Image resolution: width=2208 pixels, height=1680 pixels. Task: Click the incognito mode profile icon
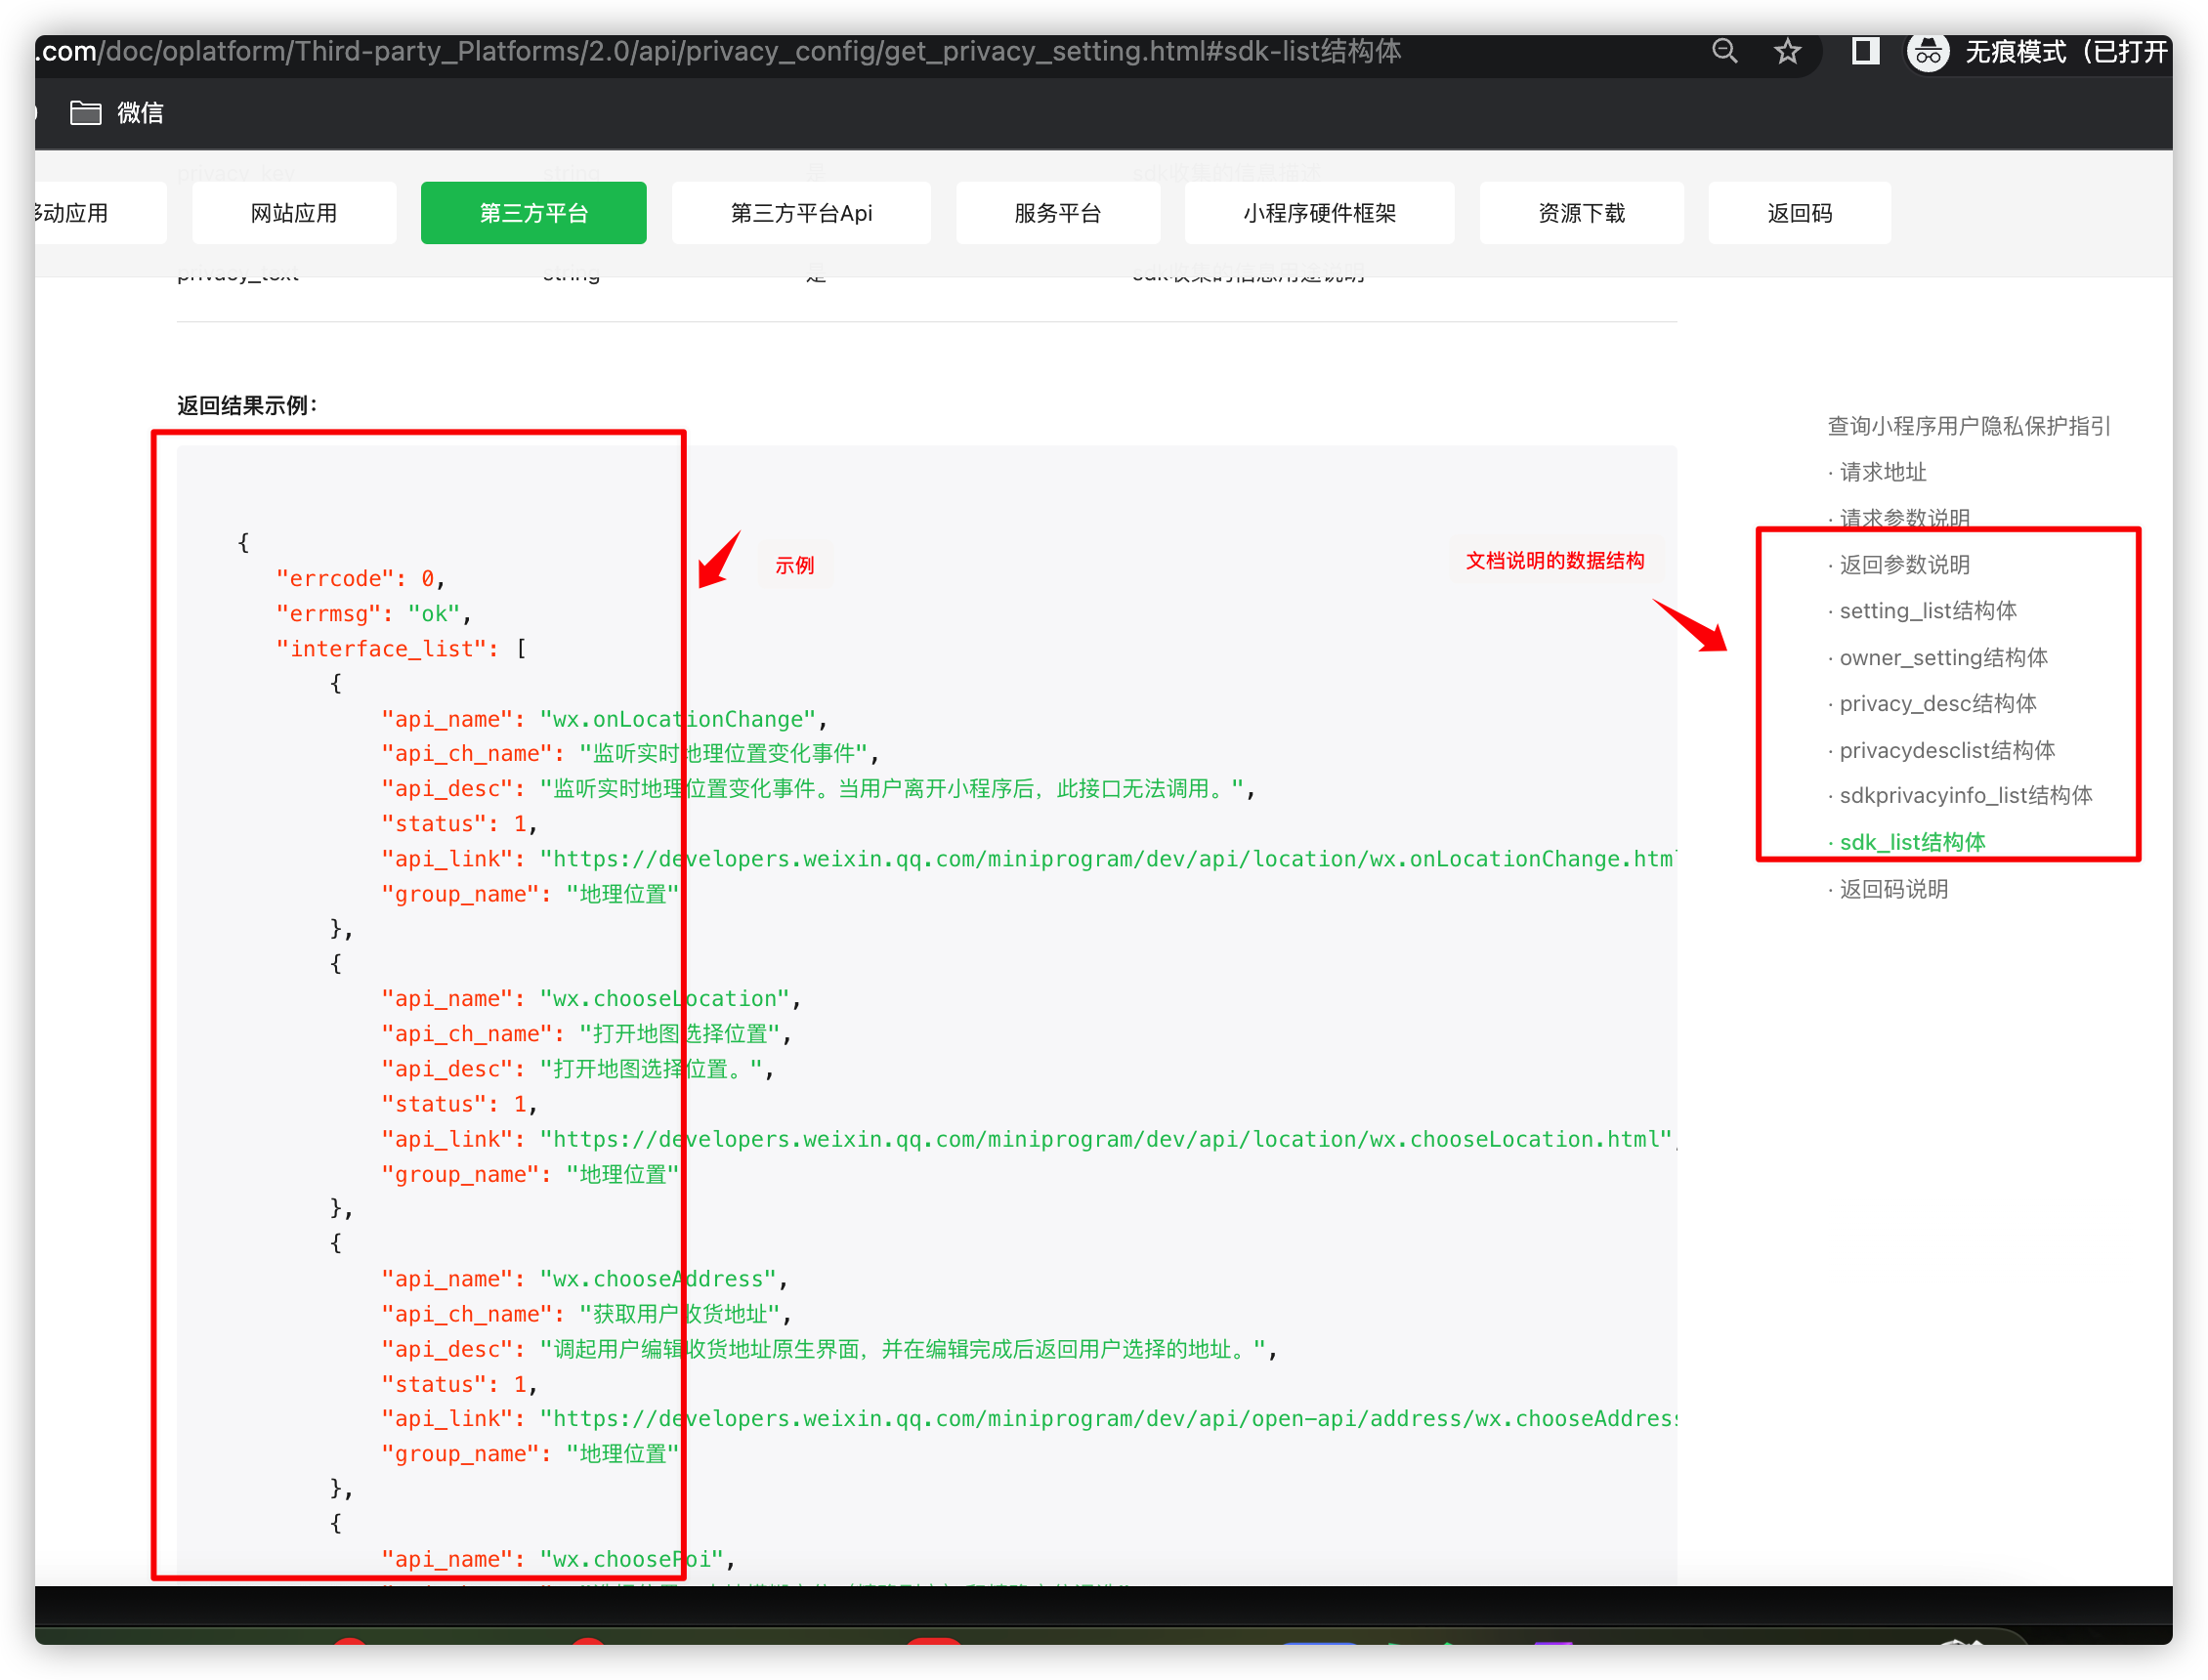pyautogui.click(x=1928, y=51)
